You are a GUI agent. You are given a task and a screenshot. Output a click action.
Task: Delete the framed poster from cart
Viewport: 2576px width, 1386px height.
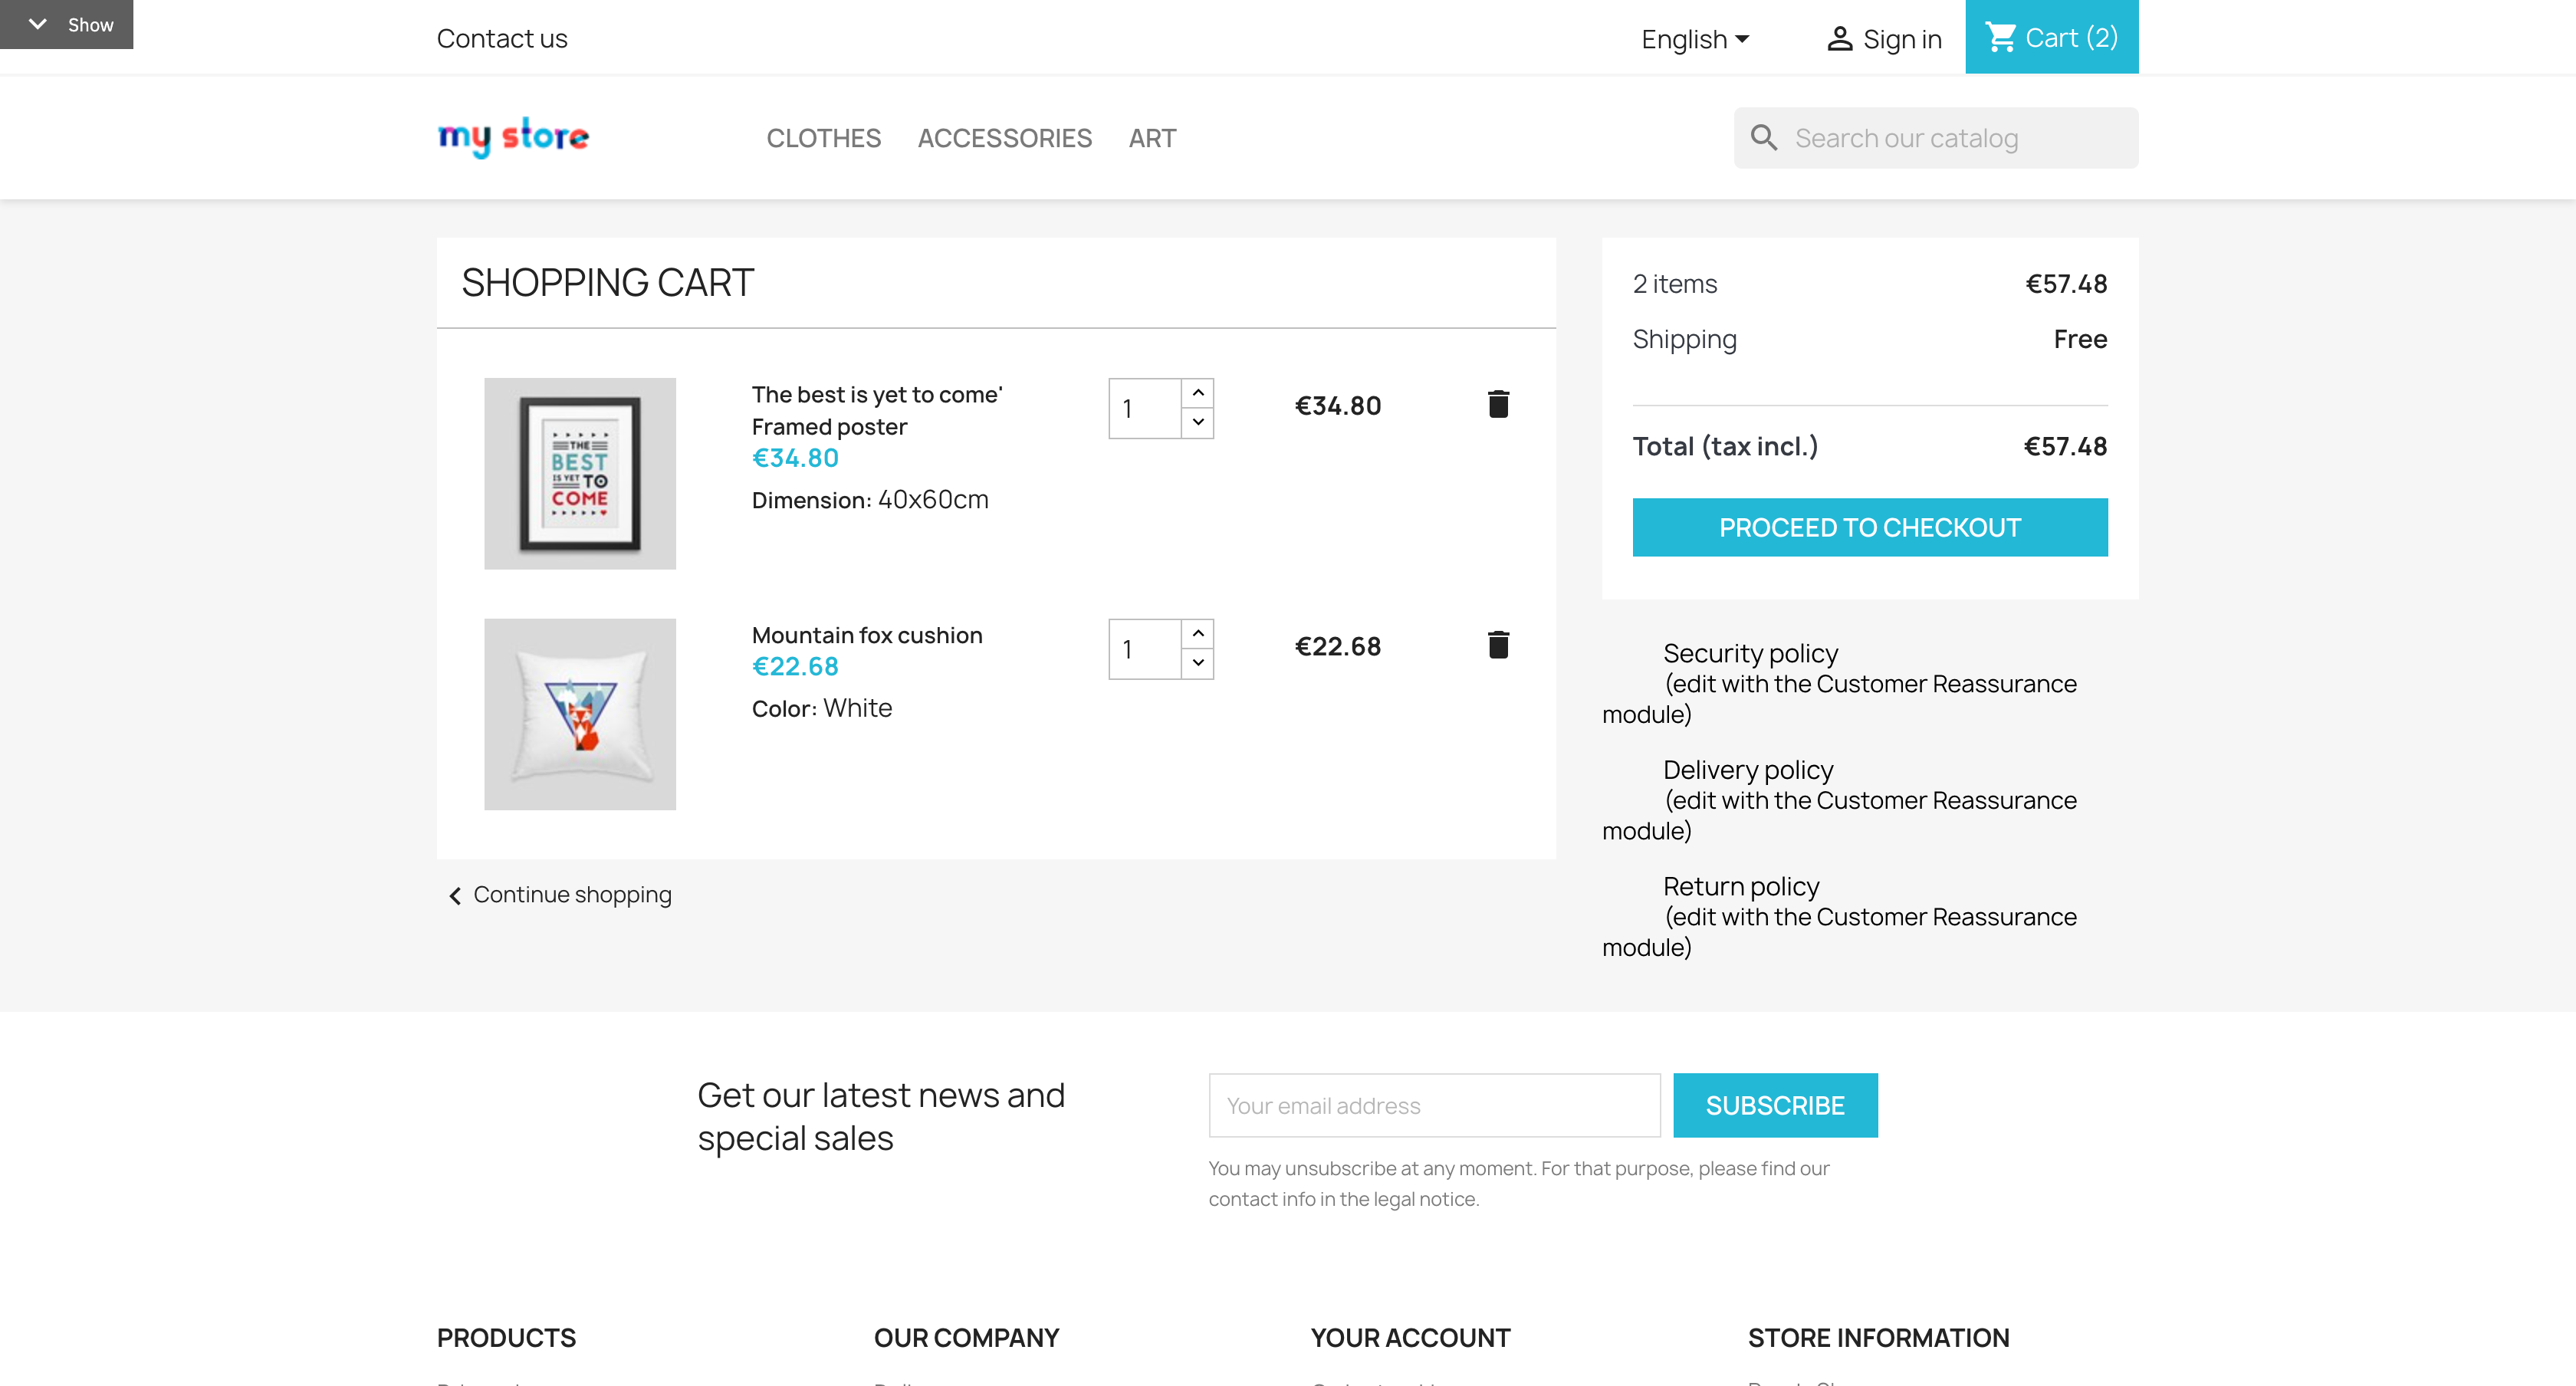point(1497,404)
